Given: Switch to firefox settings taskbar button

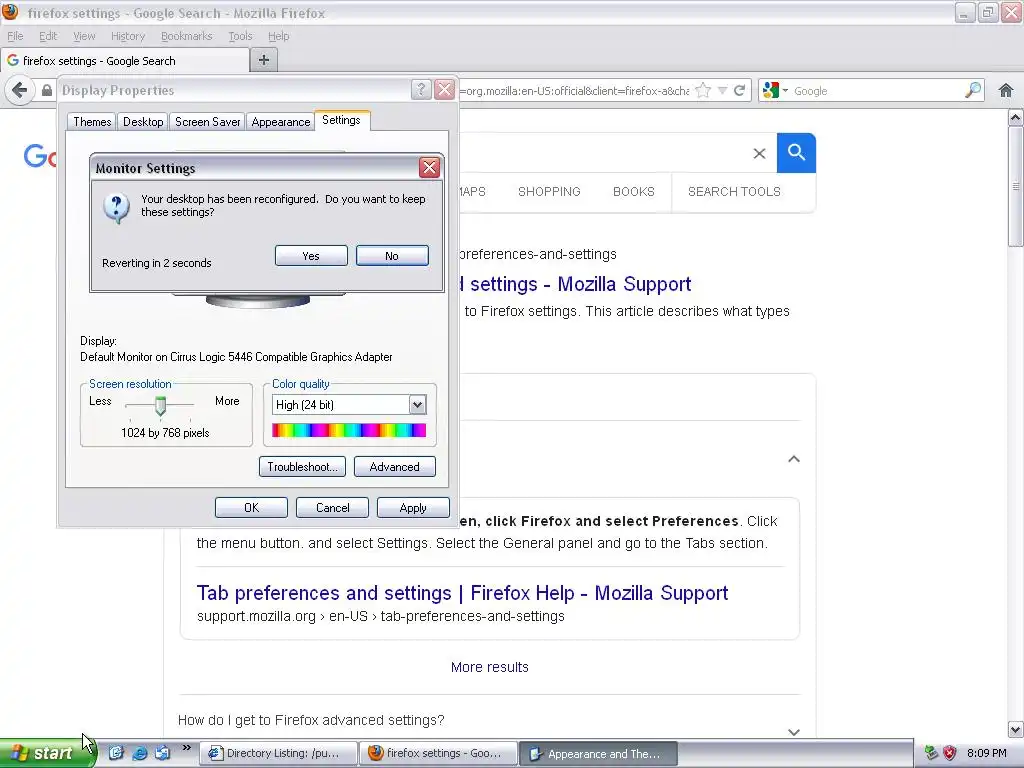Looking at the screenshot, I should (439, 753).
